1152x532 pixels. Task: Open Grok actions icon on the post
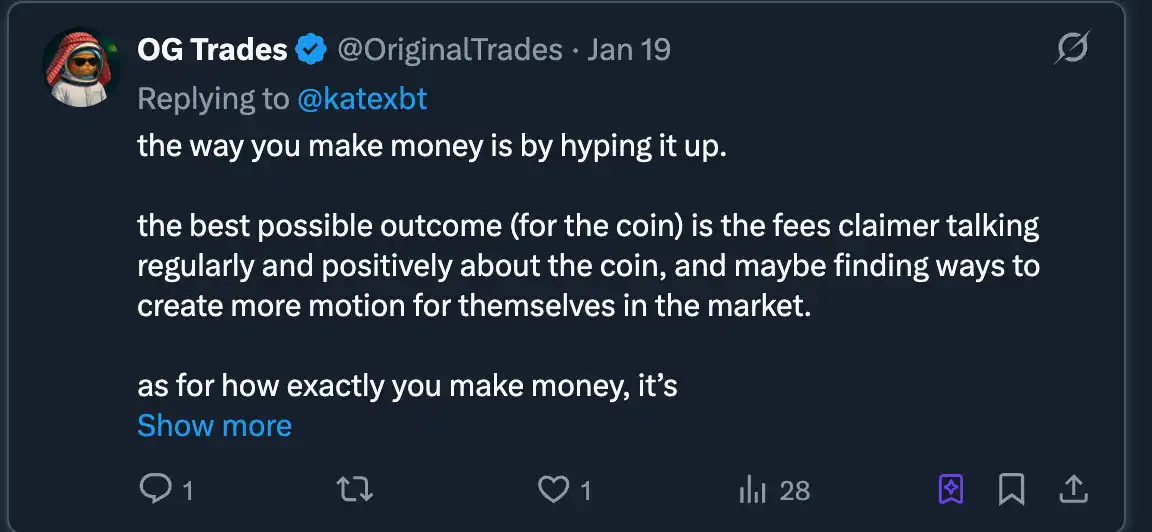pos(1072,49)
